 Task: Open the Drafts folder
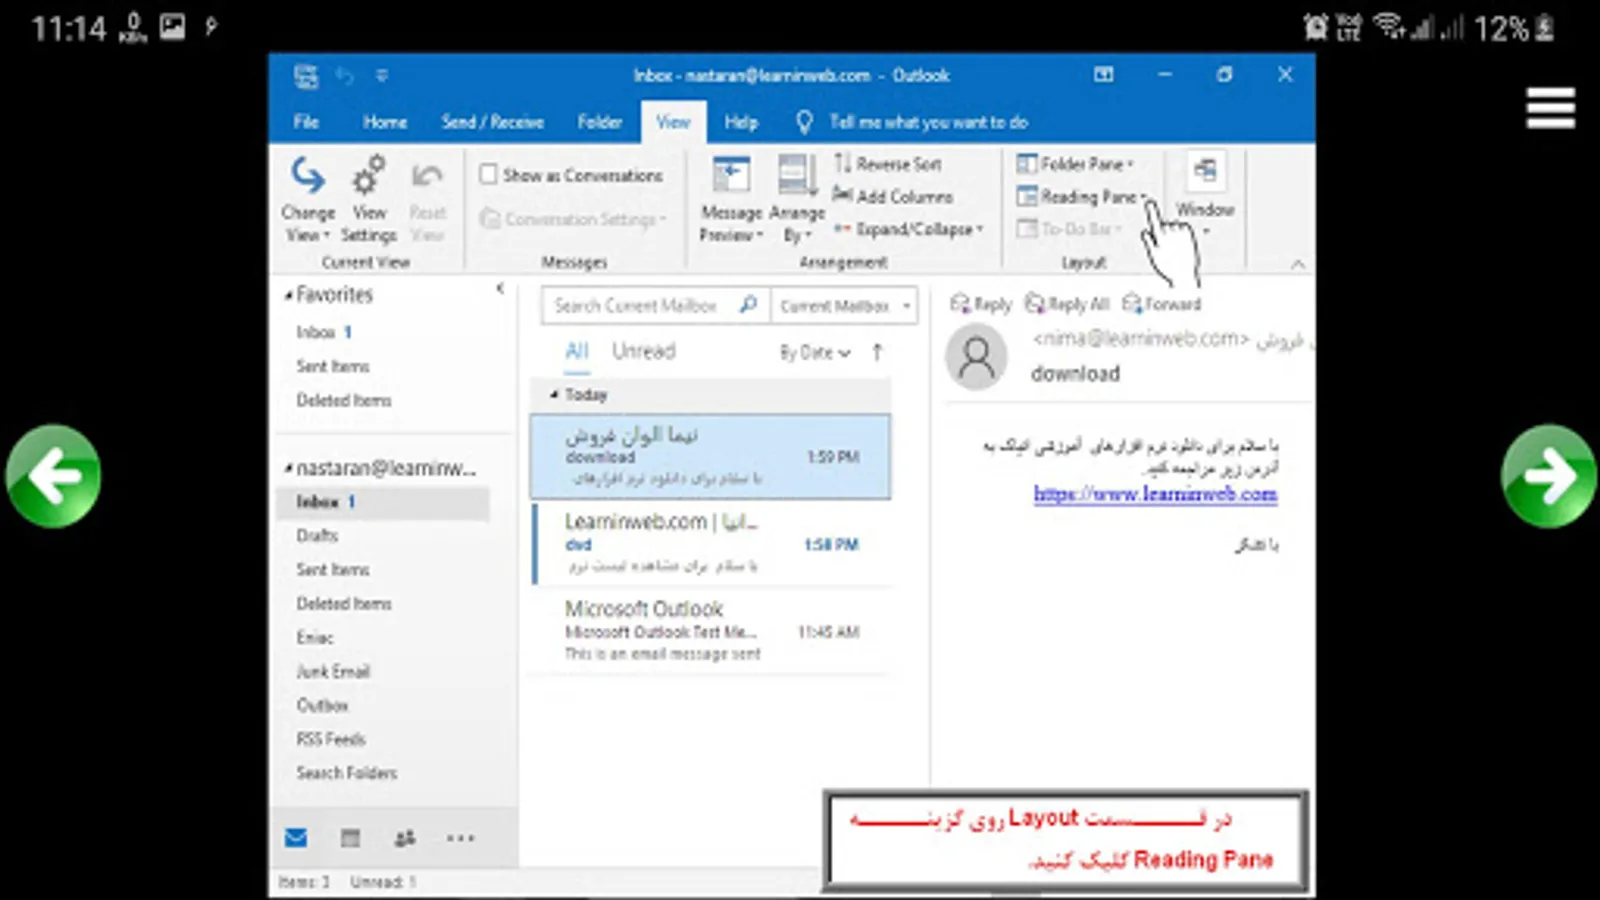point(317,536)
